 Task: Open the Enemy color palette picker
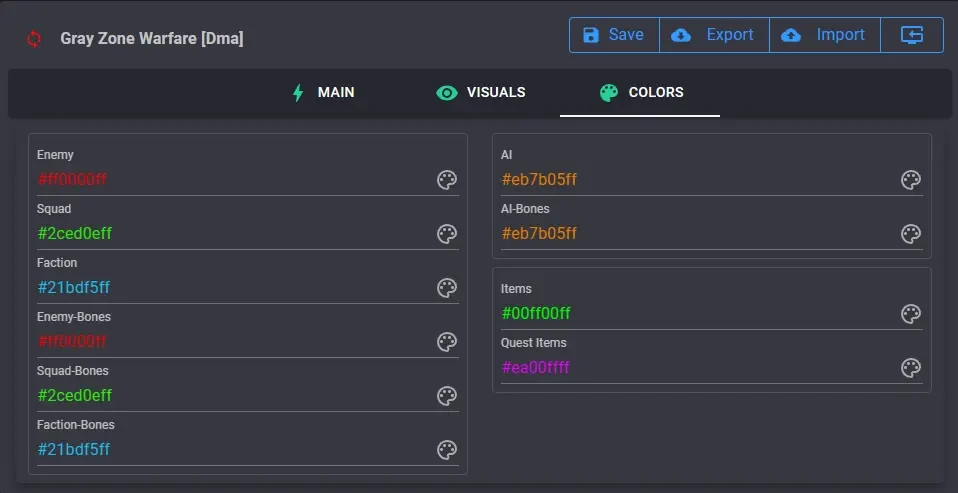447,180
